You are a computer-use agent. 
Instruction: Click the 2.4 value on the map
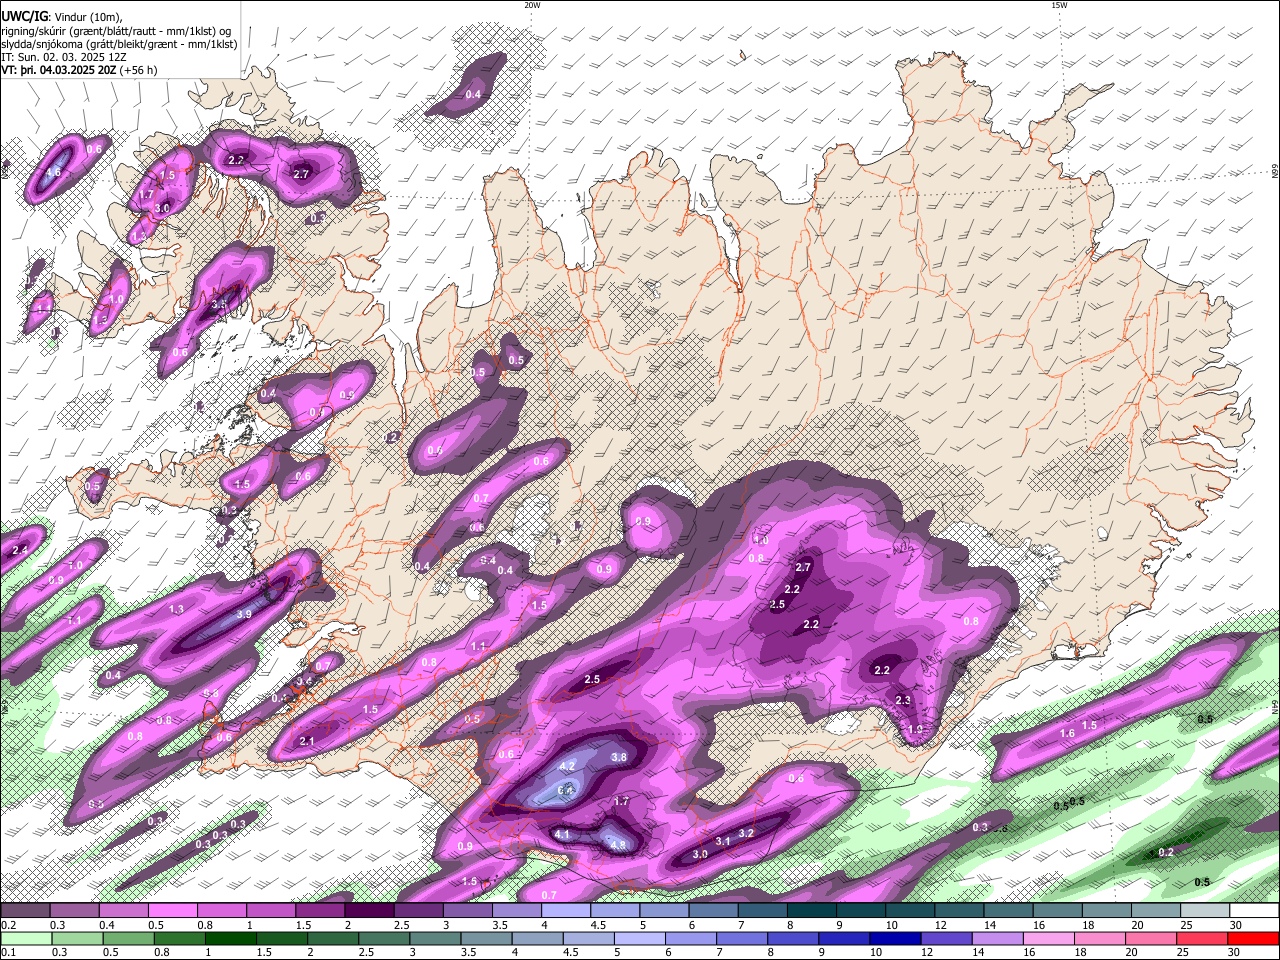pyautogui.click(x=20, y=551)
